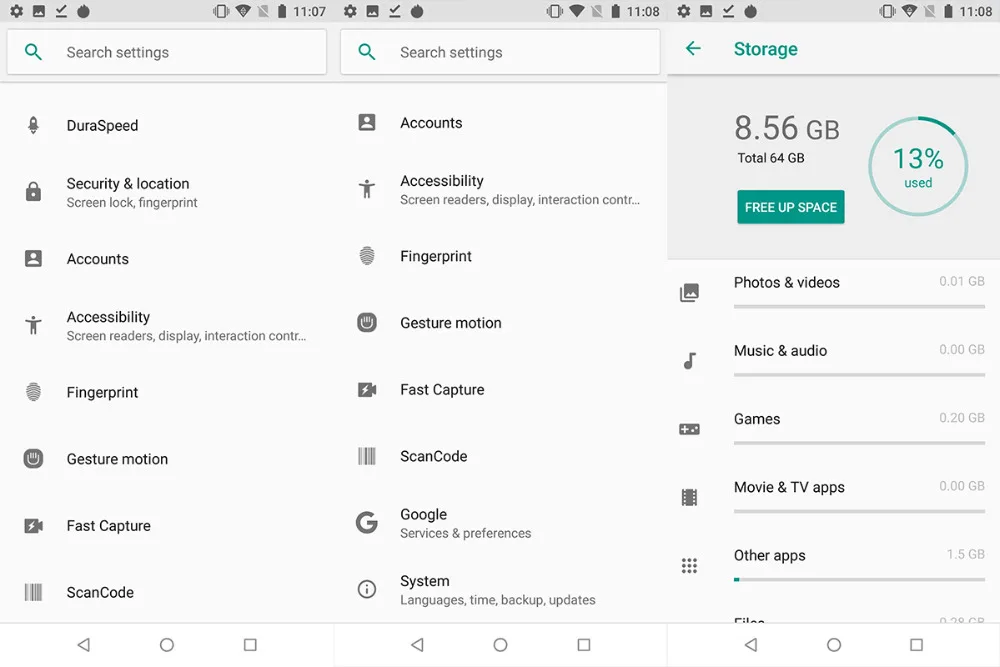Screen dimensions: 1000x667
Task: Tap the Google G icon
Action: (367, 523)
